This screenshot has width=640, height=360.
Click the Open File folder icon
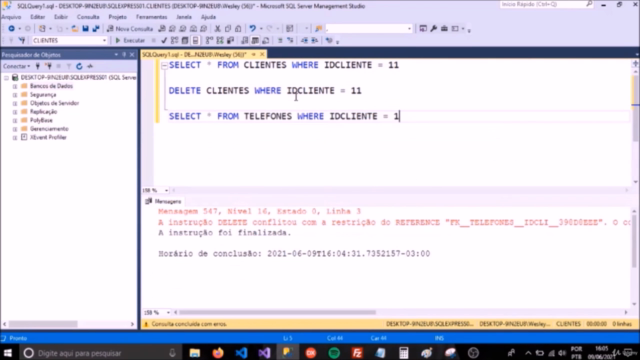point(75,29)
